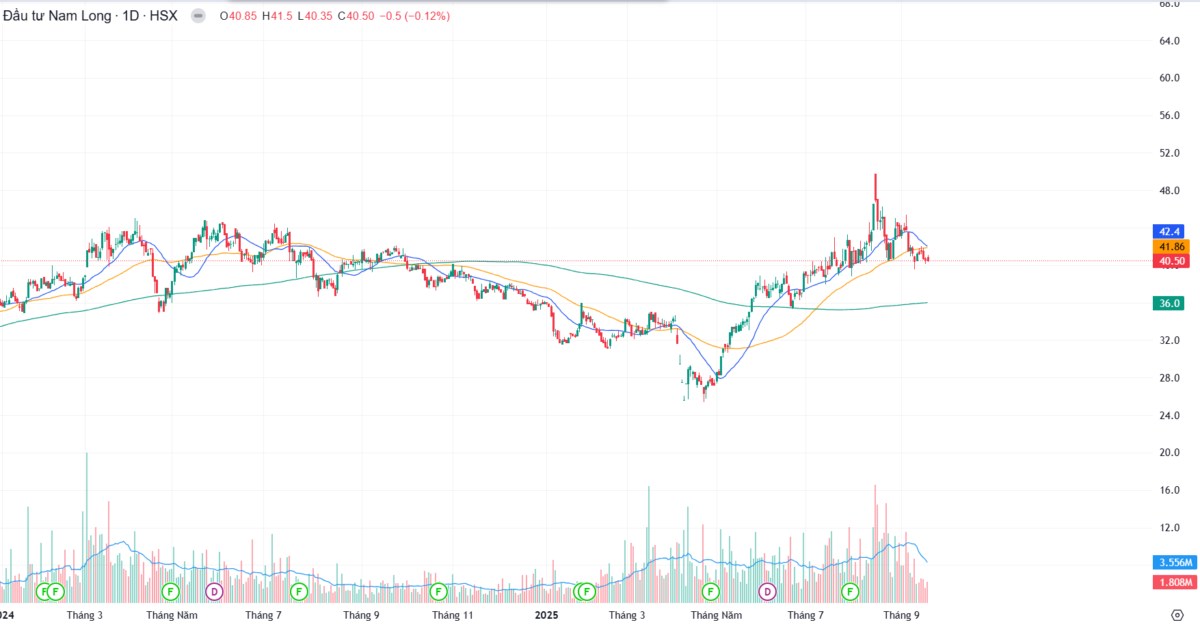The image size is (1200, 629).
Task: Select the orange 41.86 moving average label
Action: [1171, 246]
